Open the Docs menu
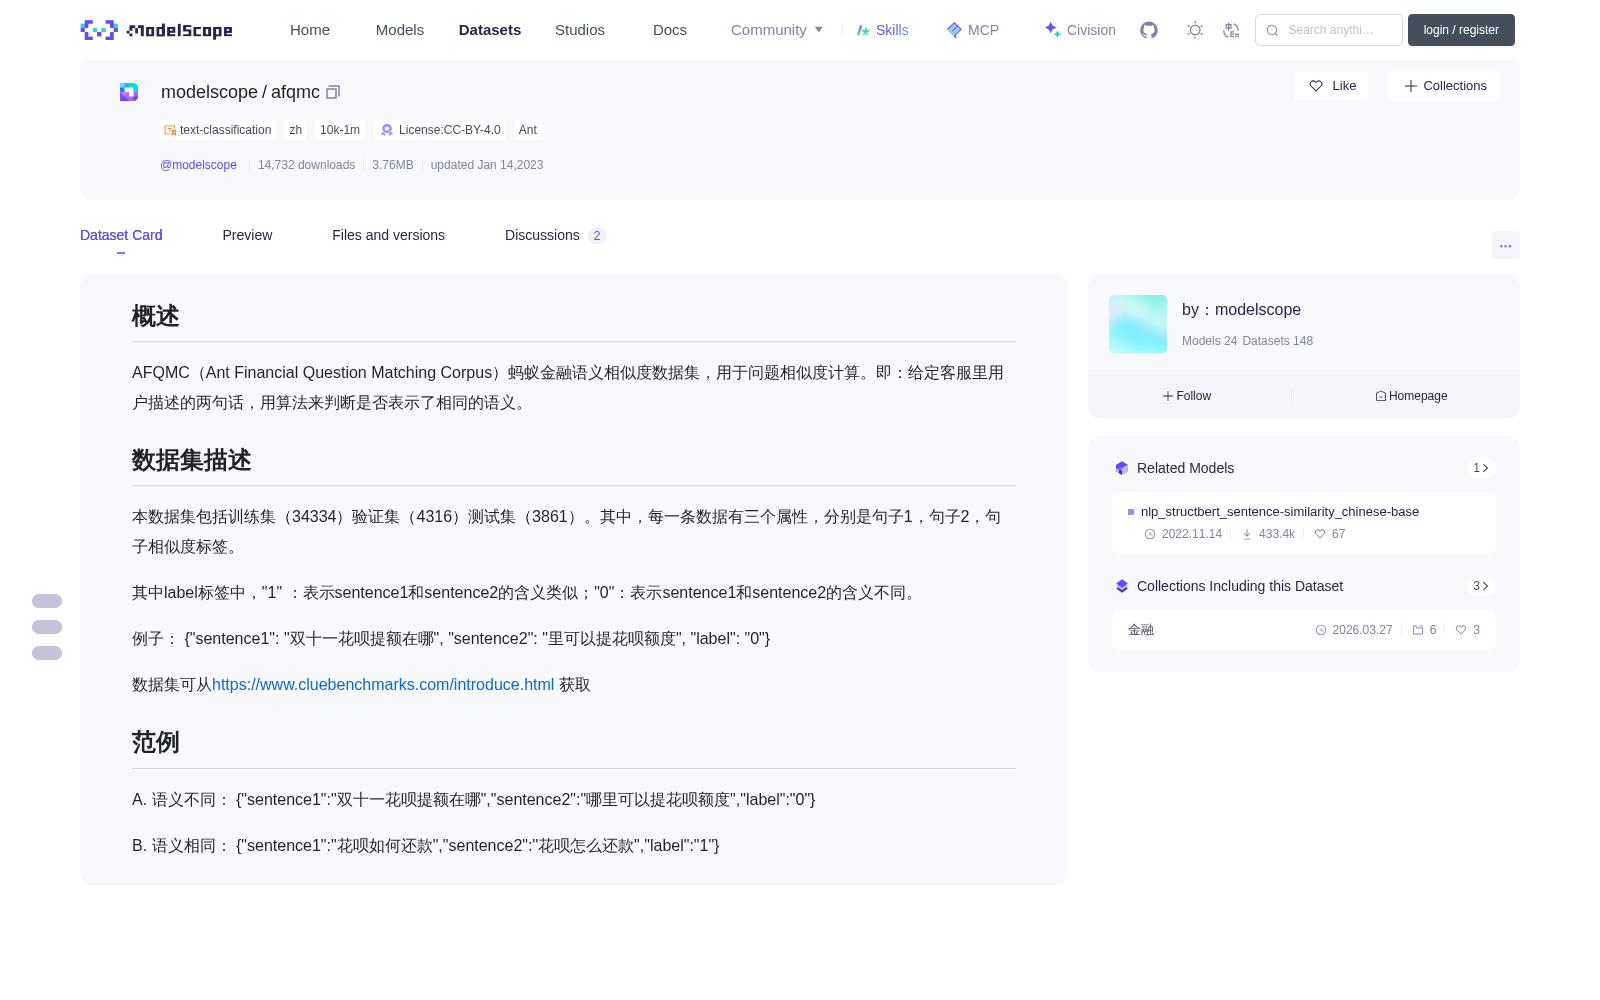 coord(670,30)
